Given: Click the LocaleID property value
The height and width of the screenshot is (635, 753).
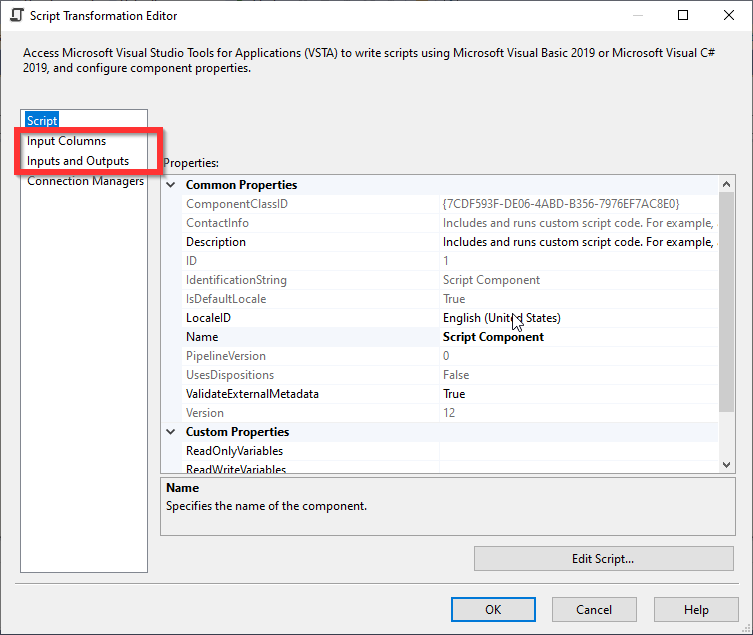Looking at the screenshot, I should [578, 318].
